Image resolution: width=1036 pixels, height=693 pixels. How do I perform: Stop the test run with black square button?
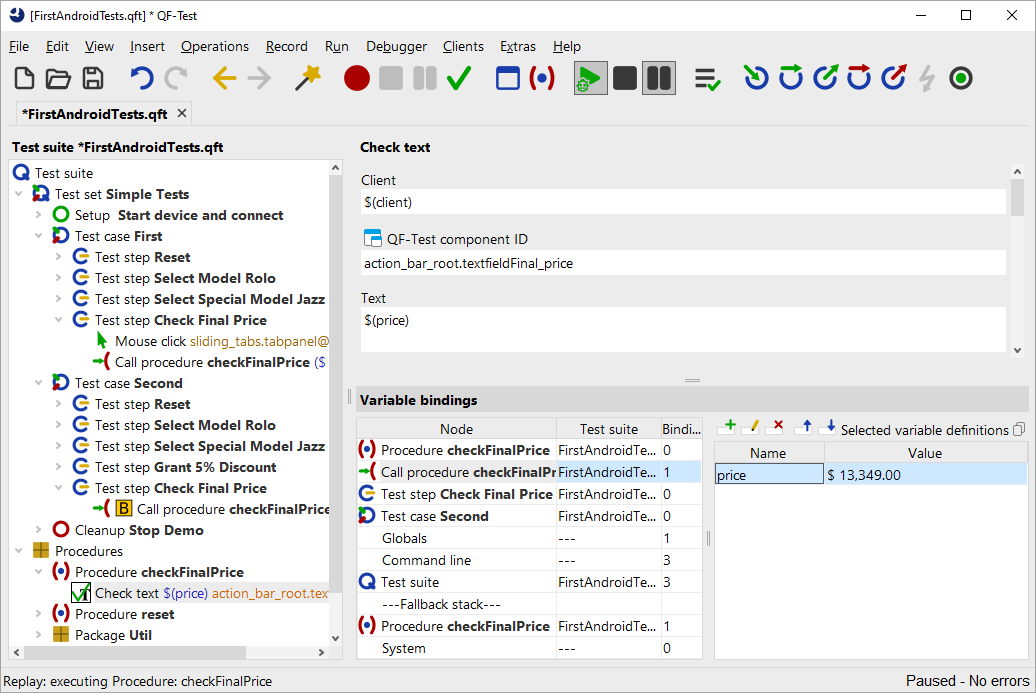(x=625, y=78)
